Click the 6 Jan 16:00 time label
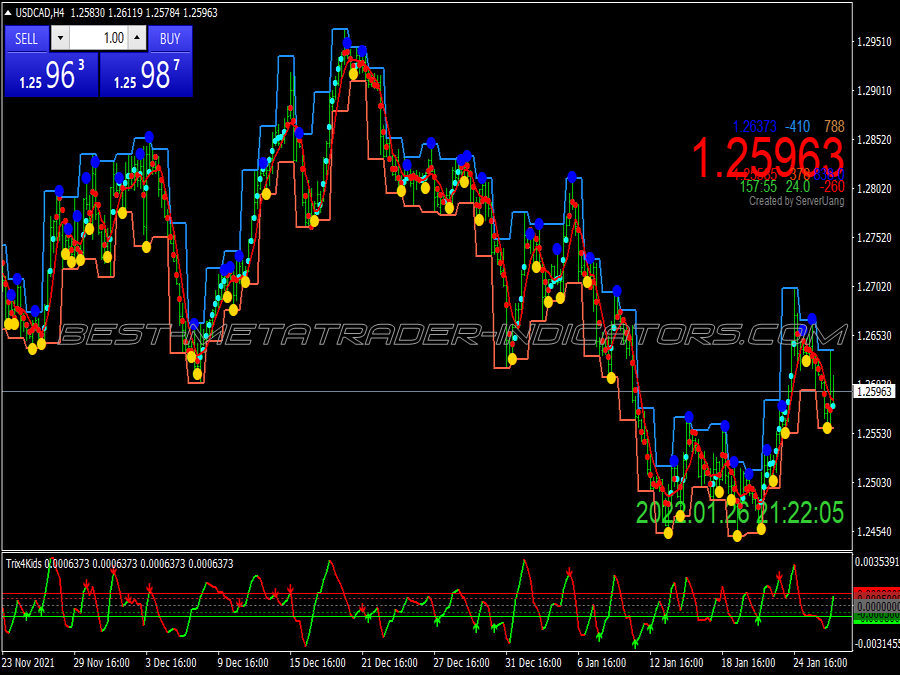The image size is (900, 675). click(x=602, y=662)
